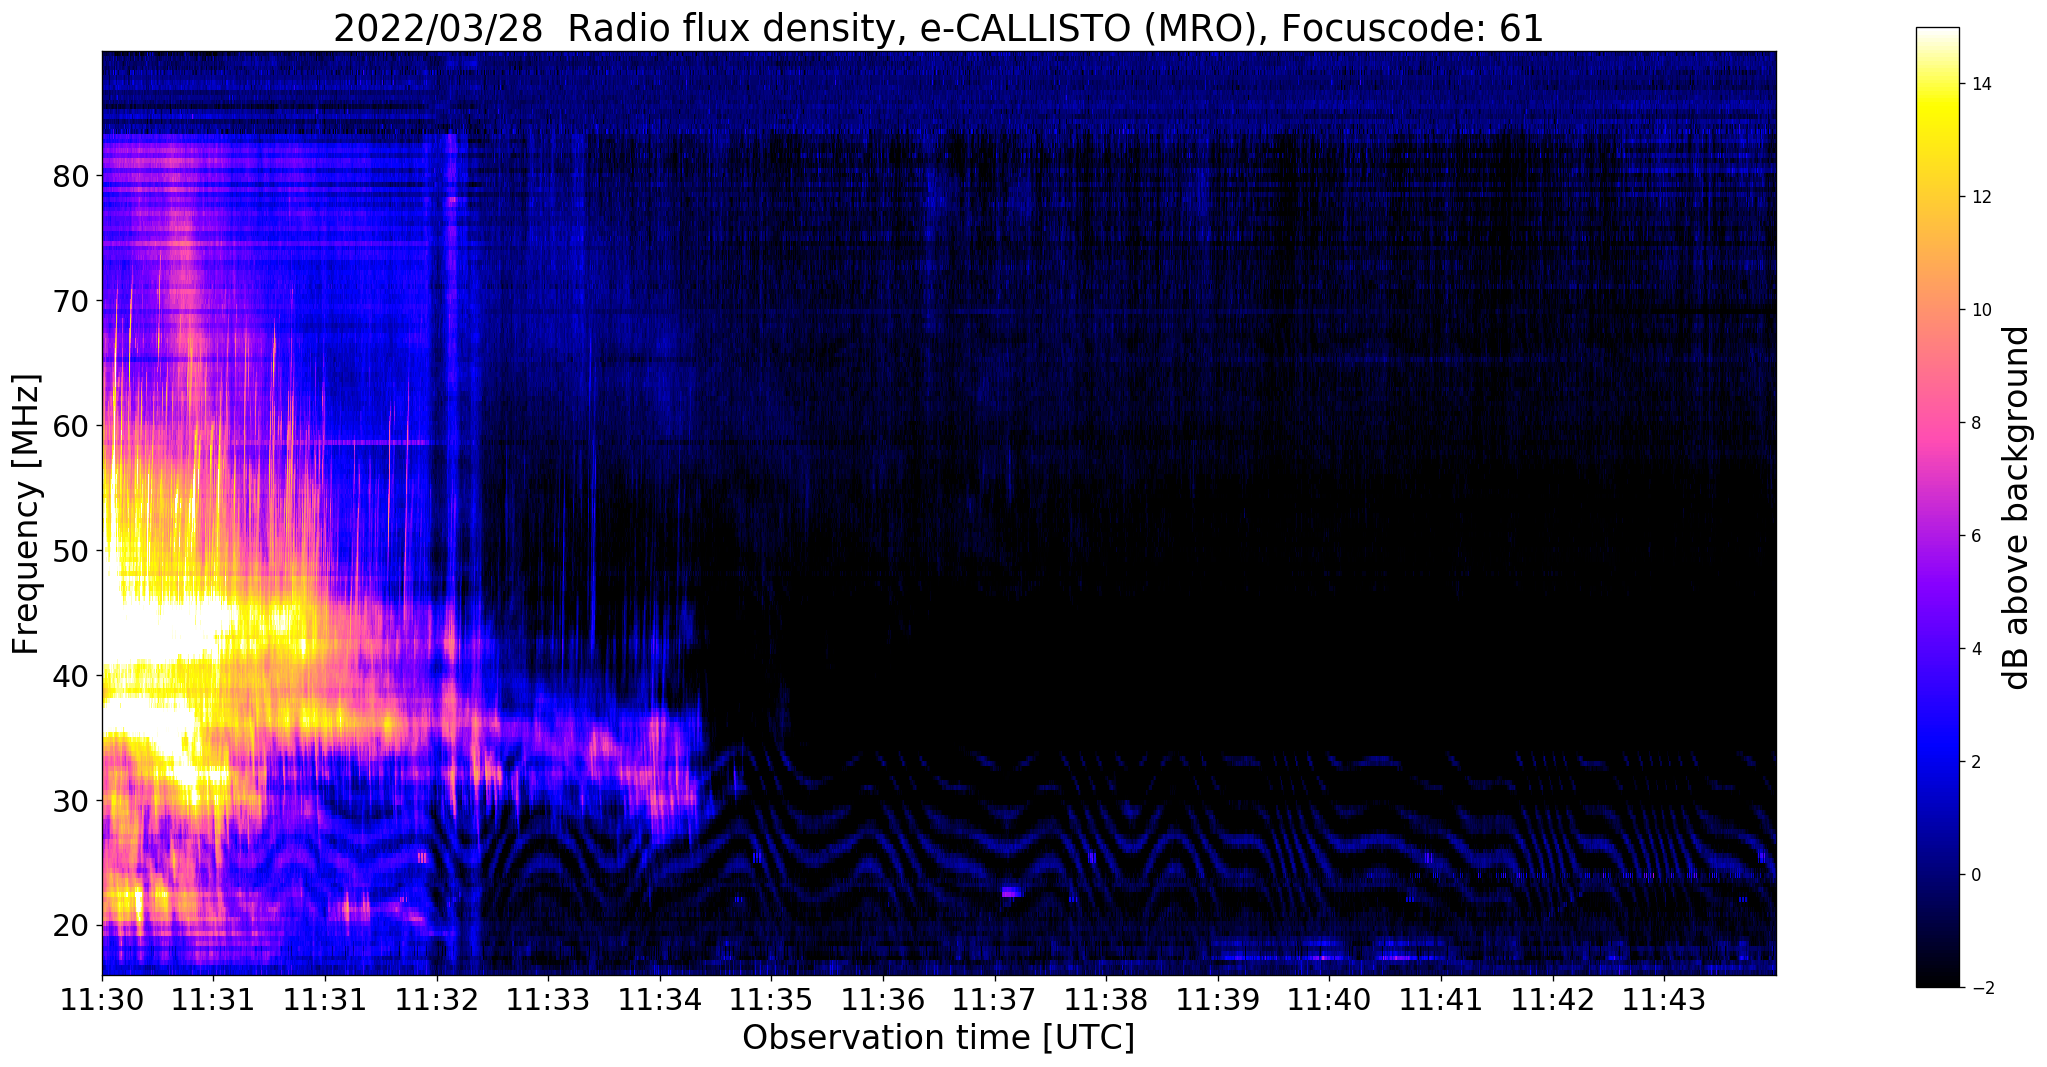The width and height of the screenshot is (2047, 1067).
Task: Click the 11:43 time tick label
Action: pyautogui.click(x=1664, y=999)
